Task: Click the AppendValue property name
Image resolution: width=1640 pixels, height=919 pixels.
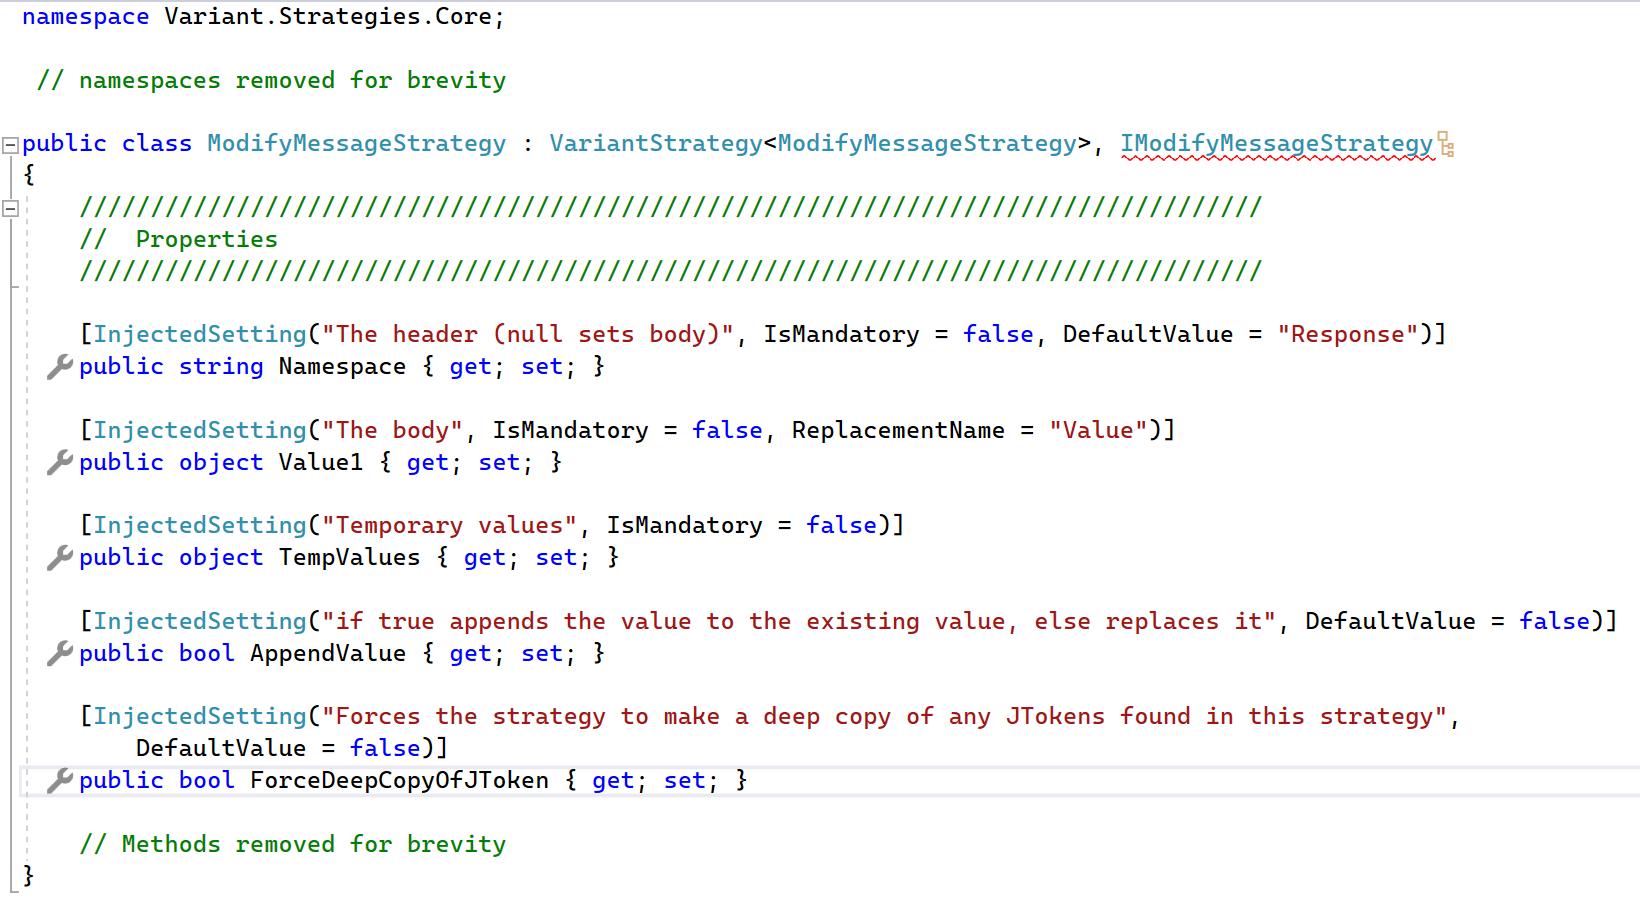Action: point(328,654)
